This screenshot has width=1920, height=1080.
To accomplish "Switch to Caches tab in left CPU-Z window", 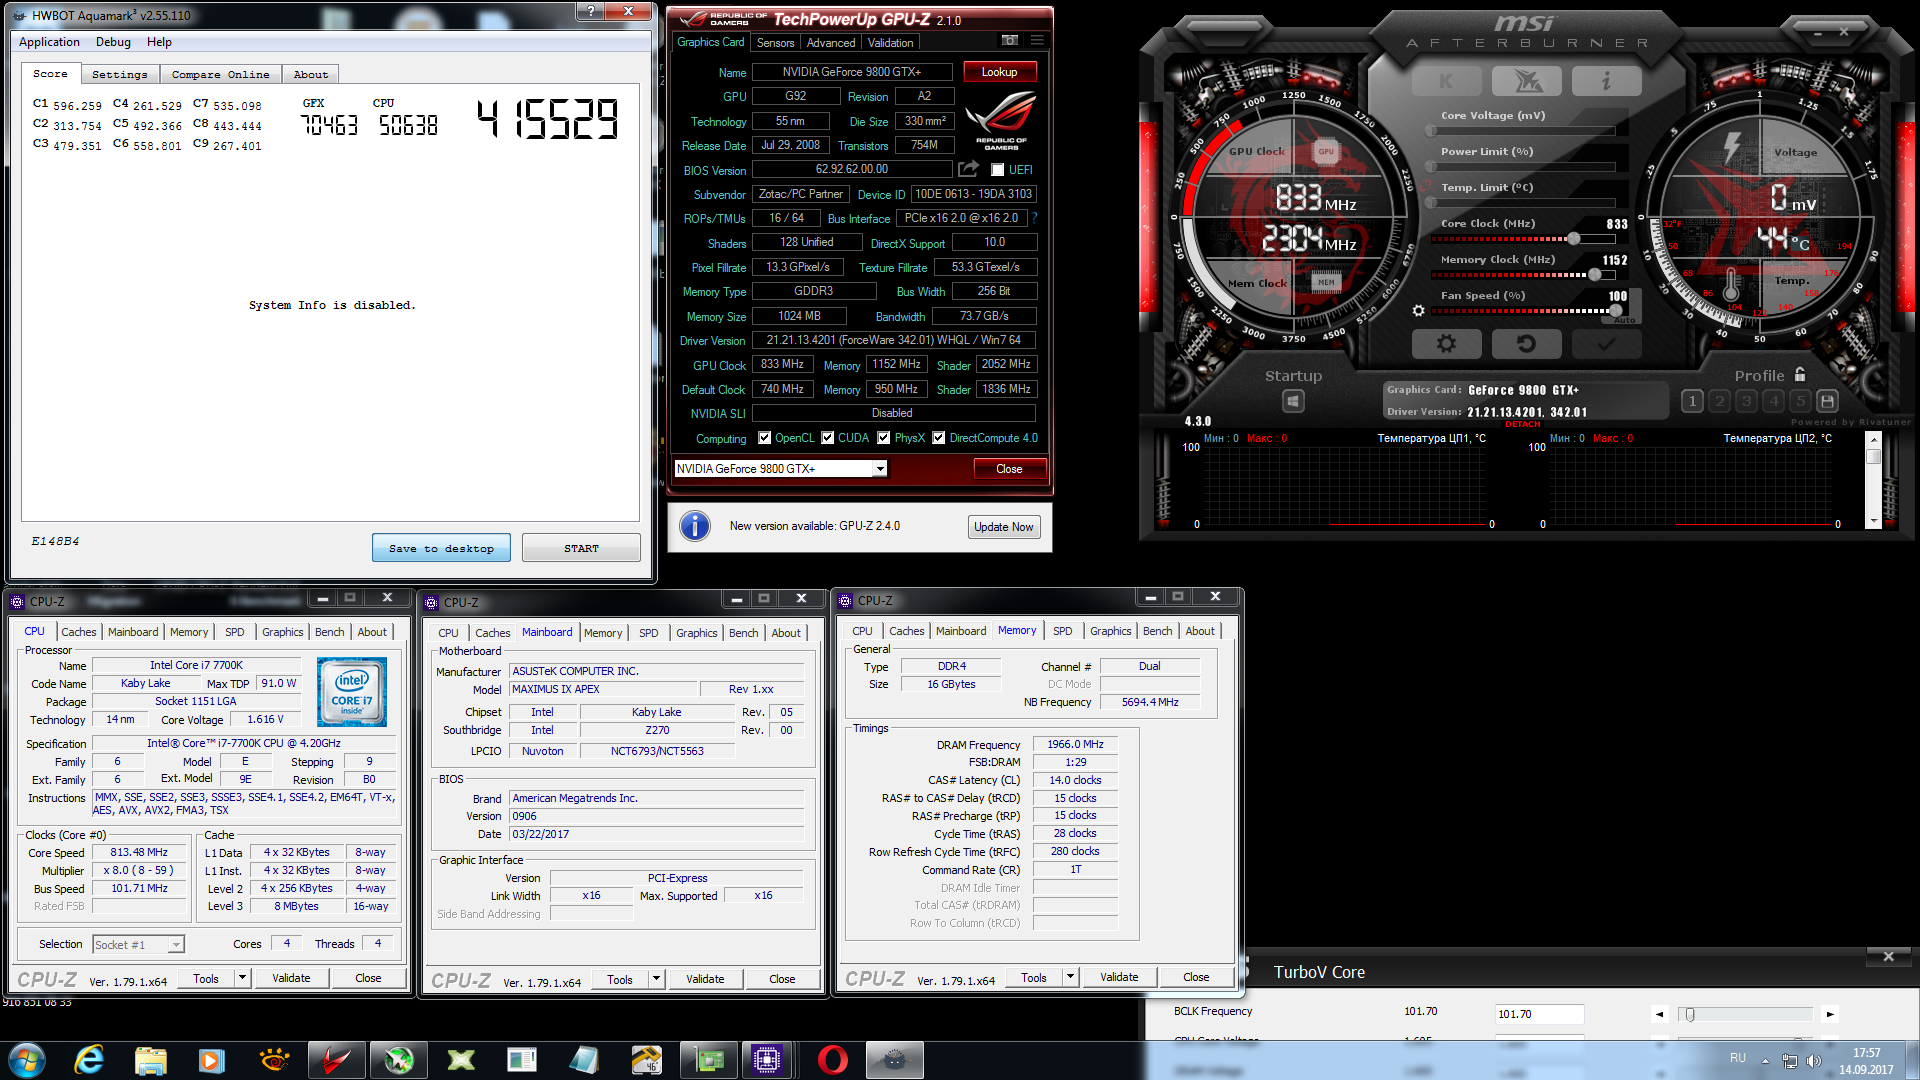I will pos(78,632).
